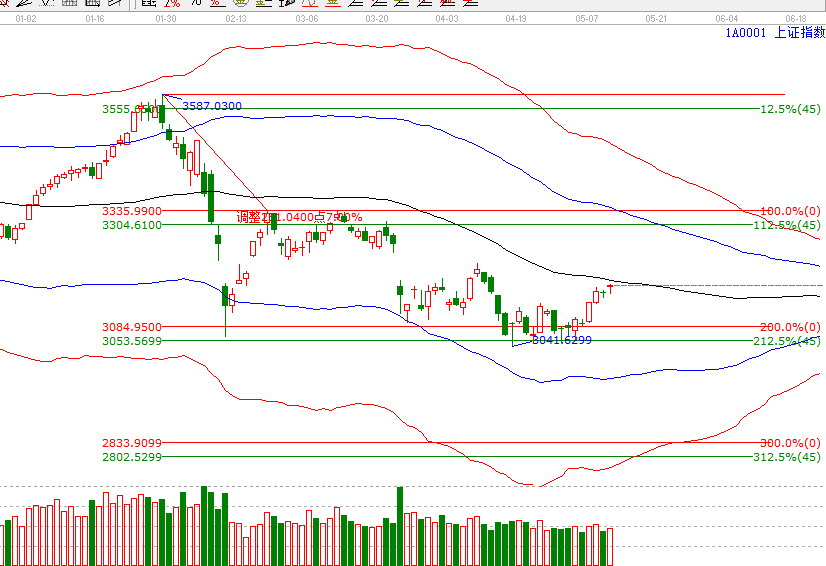Click the red percent toolbar icon
Viewport: 826px width, 566px height.
[x=173, y=3]
